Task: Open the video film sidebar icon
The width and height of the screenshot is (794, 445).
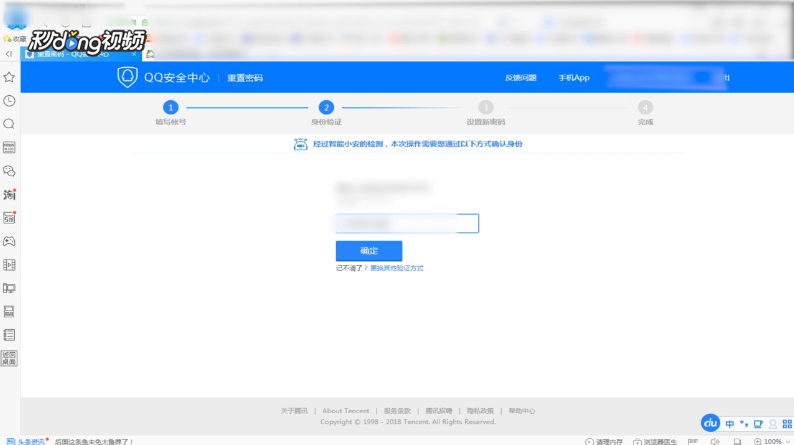Action: (x=9, y=265)
